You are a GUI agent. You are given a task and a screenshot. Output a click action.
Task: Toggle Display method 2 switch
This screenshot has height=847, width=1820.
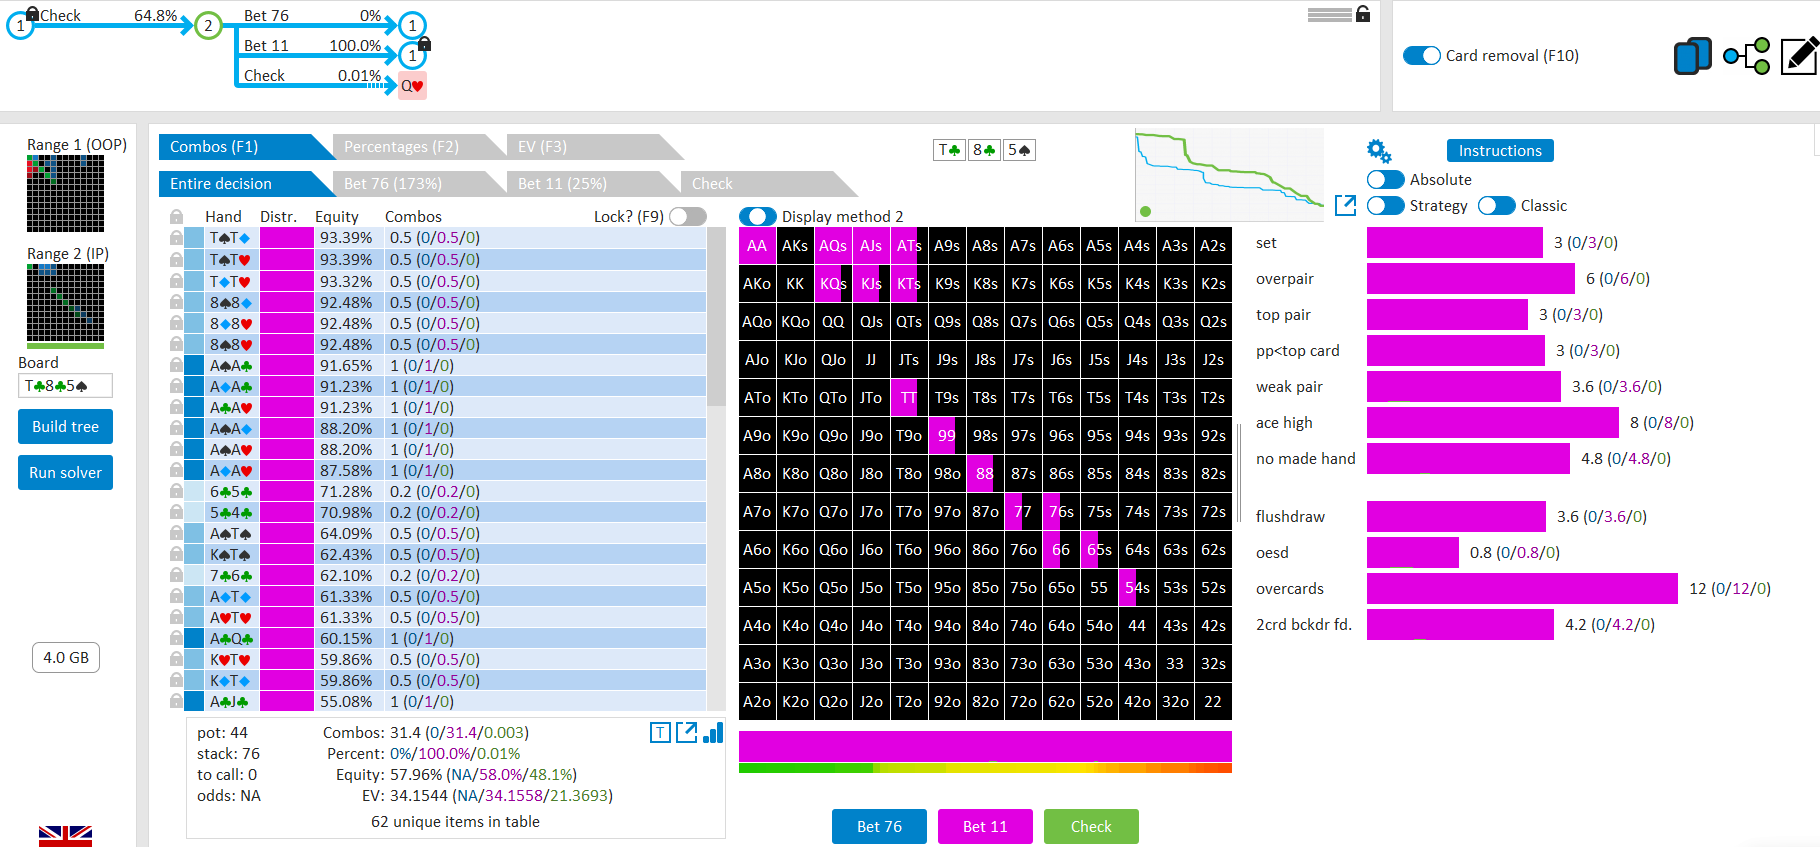tap(758, 217)
